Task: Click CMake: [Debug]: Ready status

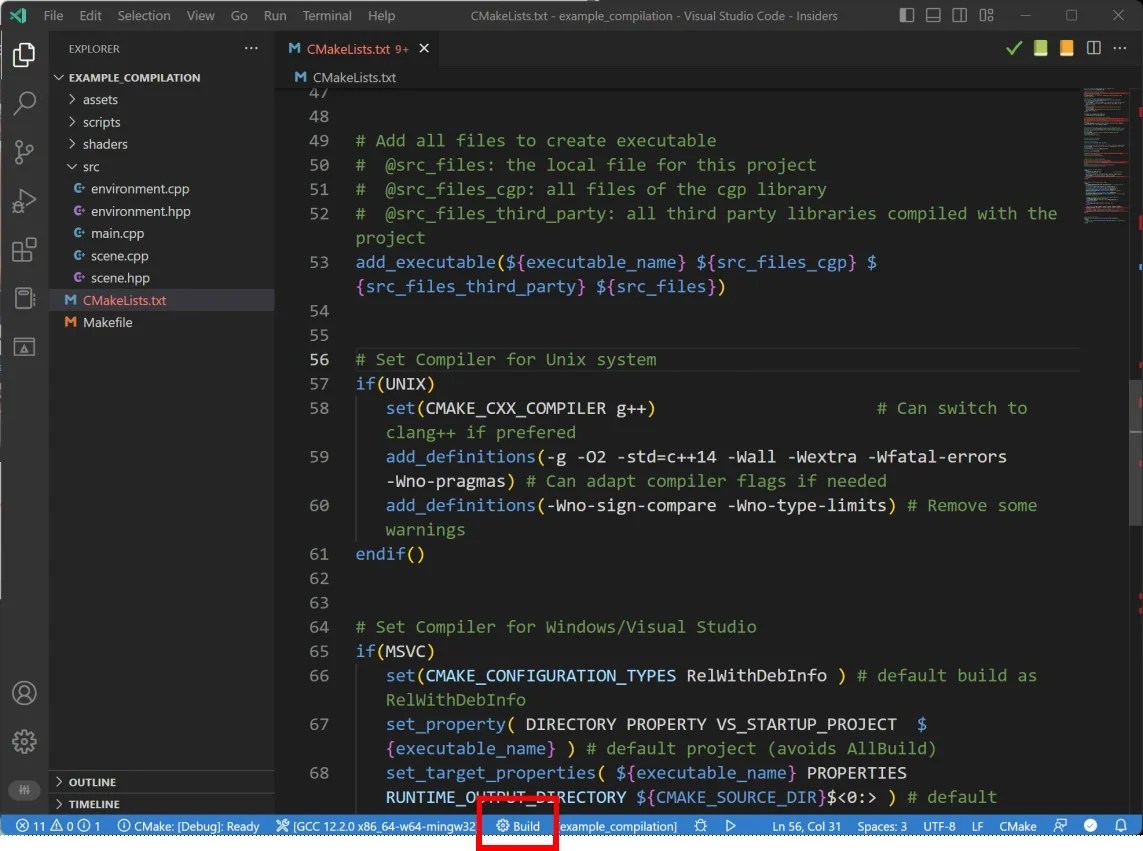Action: point(189,825)
